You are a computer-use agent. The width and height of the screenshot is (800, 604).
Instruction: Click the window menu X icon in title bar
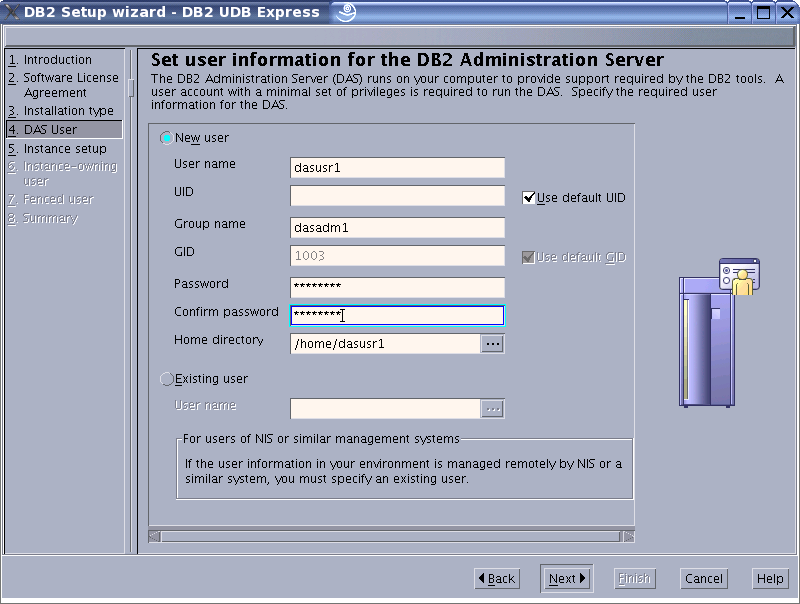click(11, 12)
